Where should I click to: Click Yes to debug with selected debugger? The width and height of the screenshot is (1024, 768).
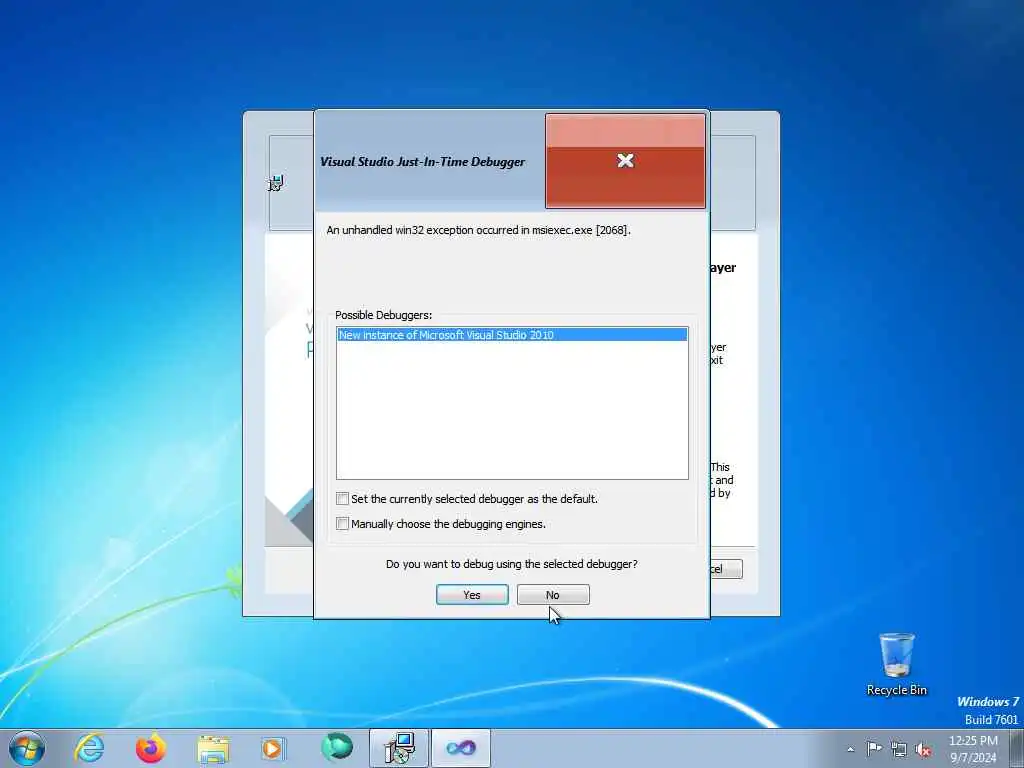point(472,595)
